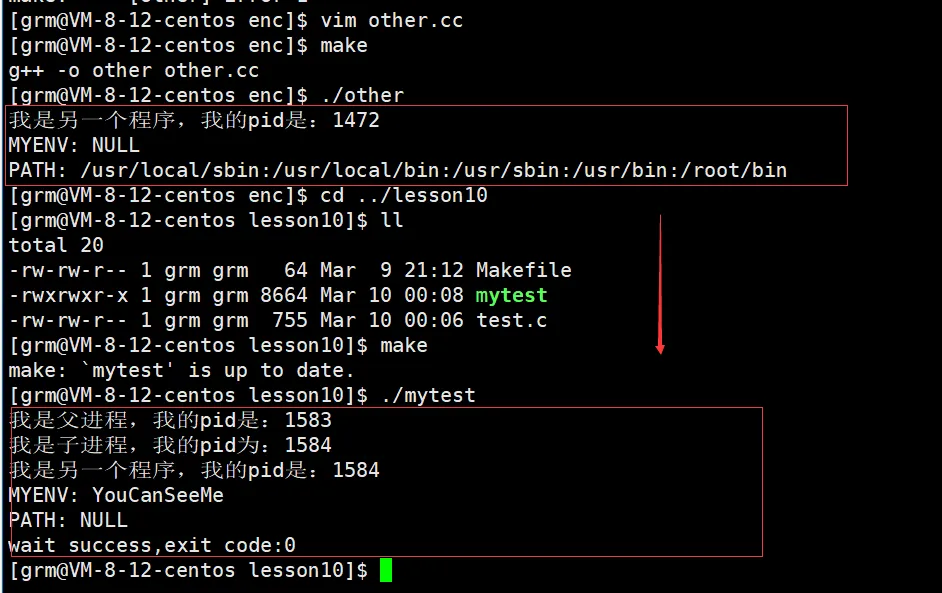
Task: Click the 'vim other.cc' command text
Action: [x=392, y=20]
